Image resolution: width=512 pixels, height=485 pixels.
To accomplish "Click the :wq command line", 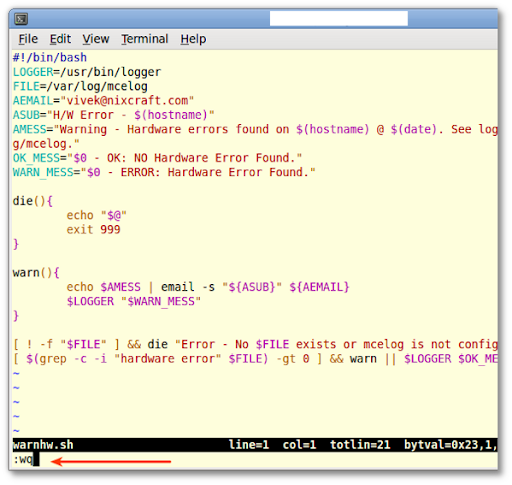I will (x=23, y=460).
